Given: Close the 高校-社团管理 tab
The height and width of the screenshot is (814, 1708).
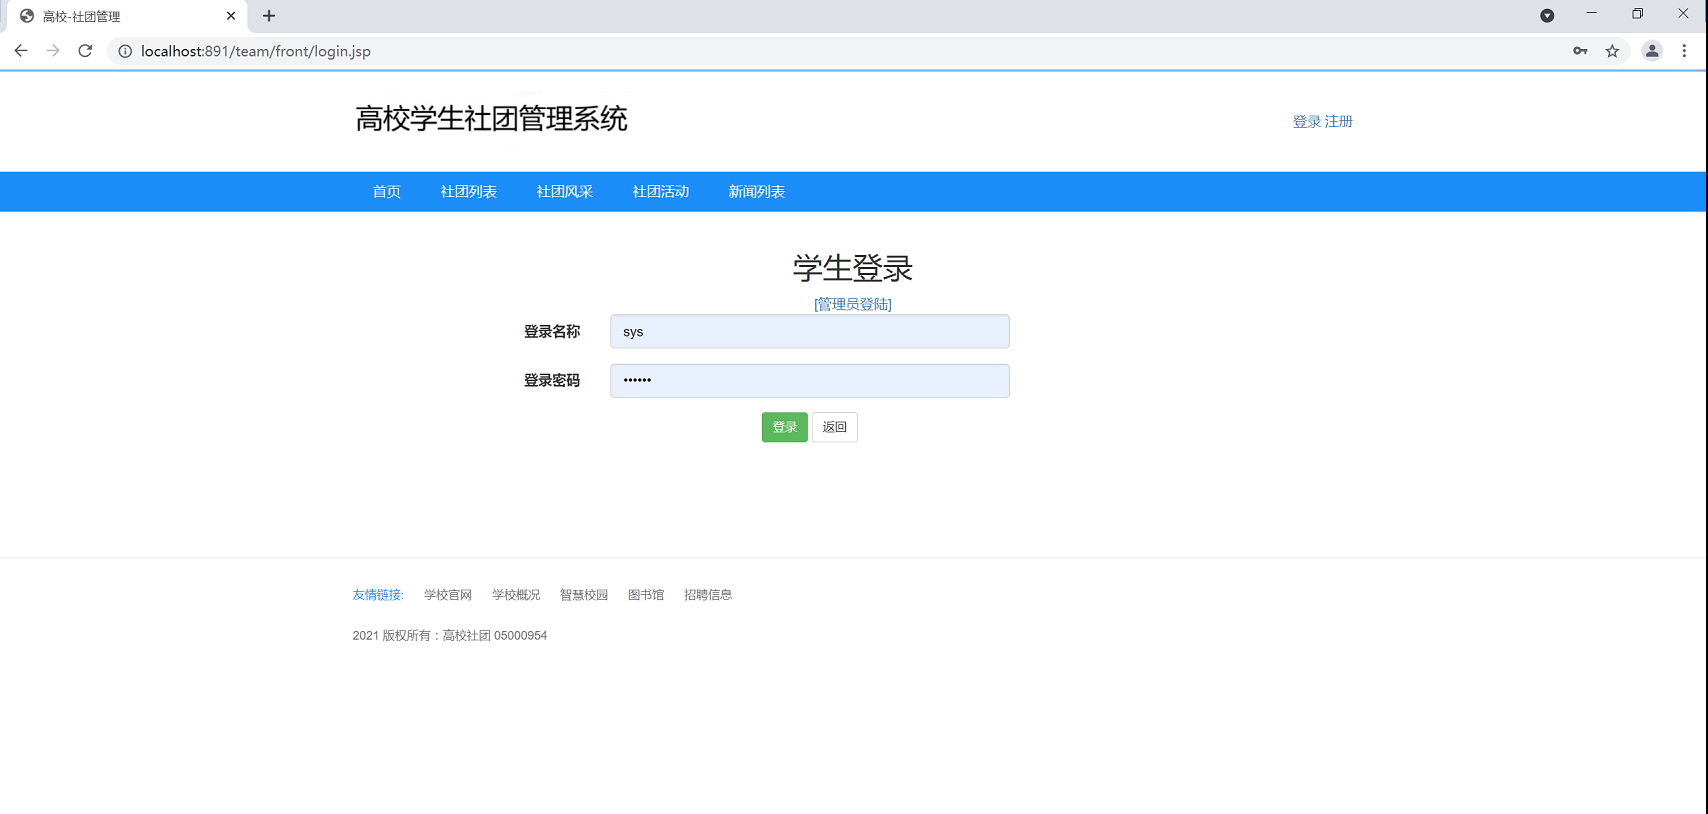Looking at the screenshot, I should [x=231, y=16].
